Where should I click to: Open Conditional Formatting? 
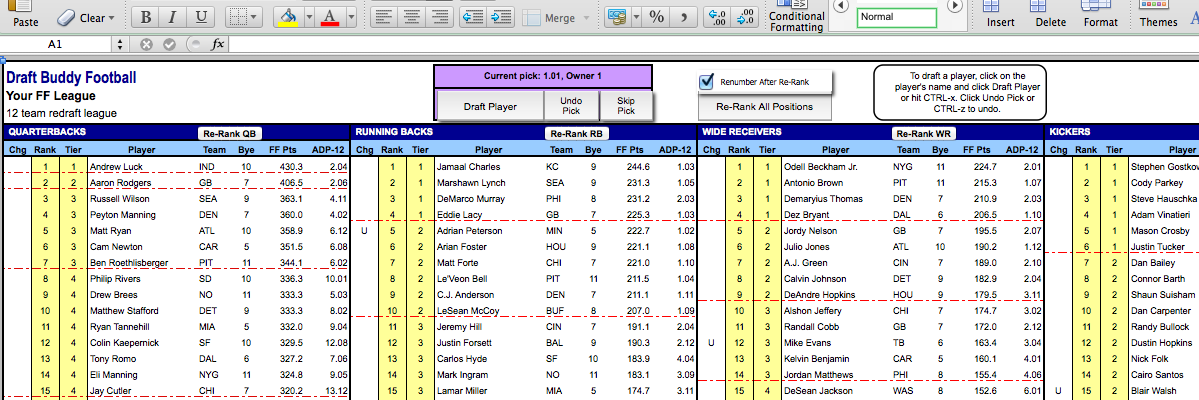[x=797, y=17]
